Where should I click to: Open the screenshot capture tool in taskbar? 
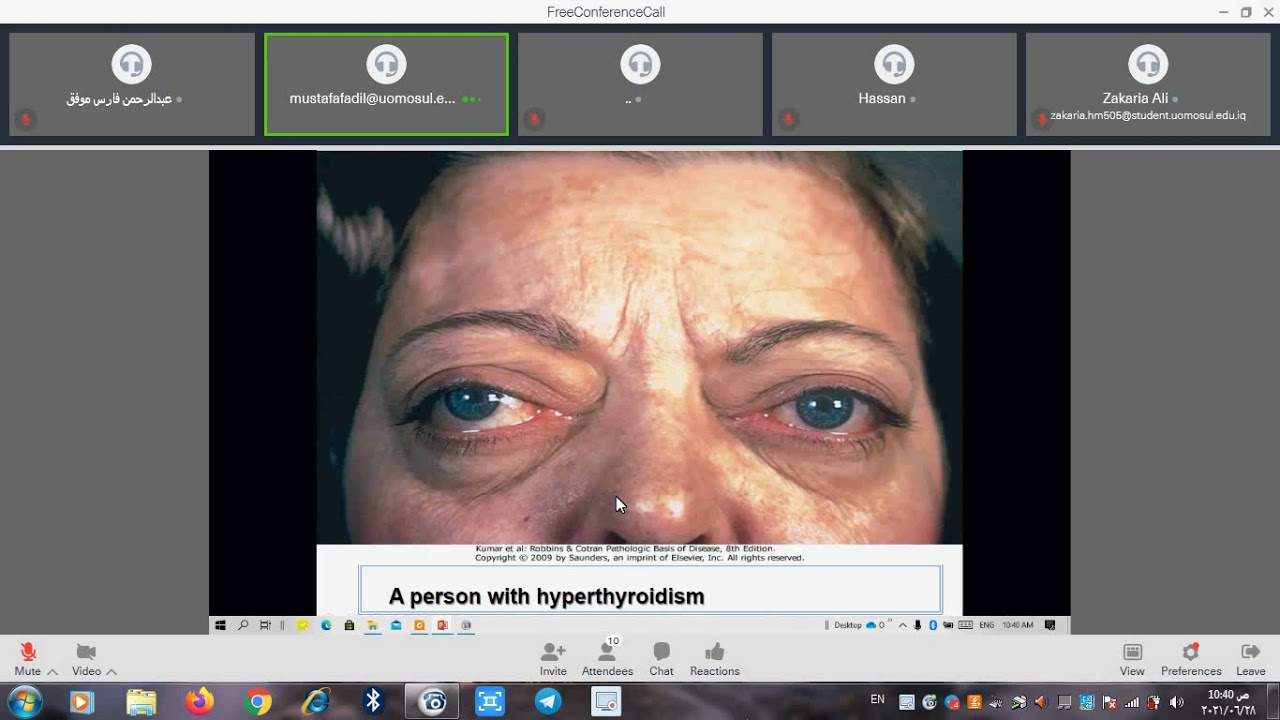click(x=490, y=702)
